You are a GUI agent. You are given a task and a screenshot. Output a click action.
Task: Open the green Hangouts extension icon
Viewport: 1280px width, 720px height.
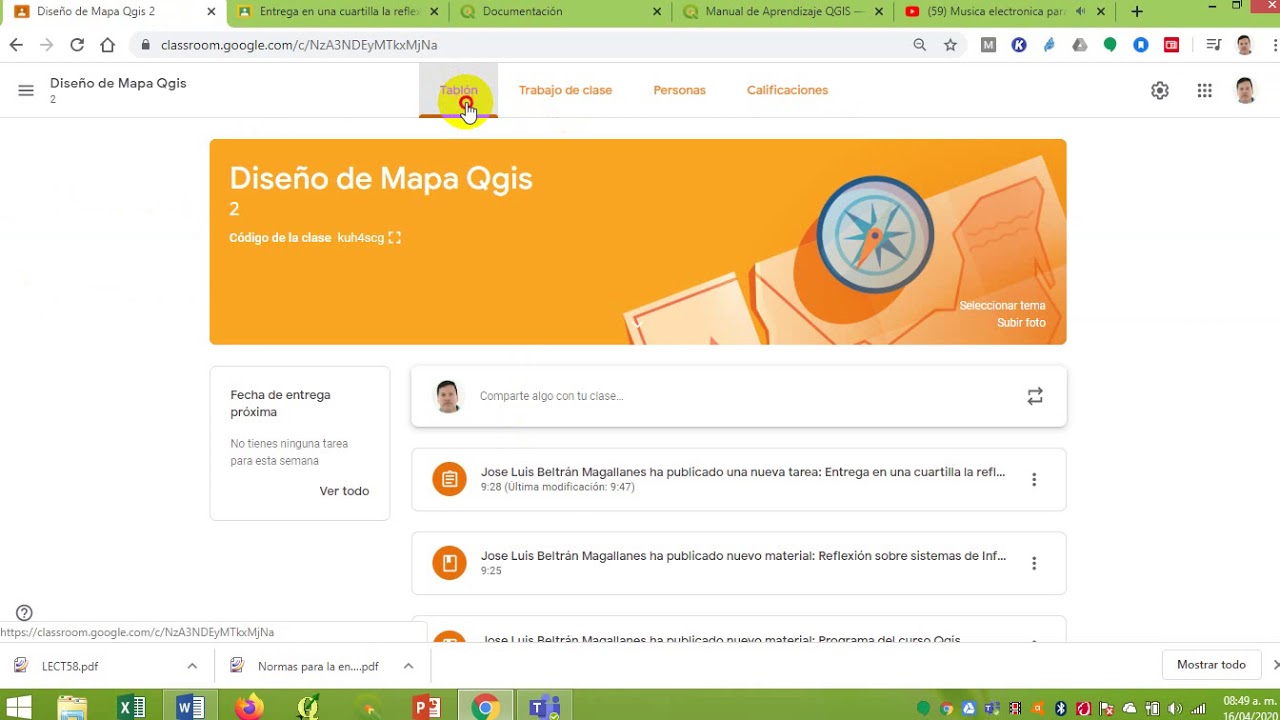pyautogui.click(x=1110, y=45)
